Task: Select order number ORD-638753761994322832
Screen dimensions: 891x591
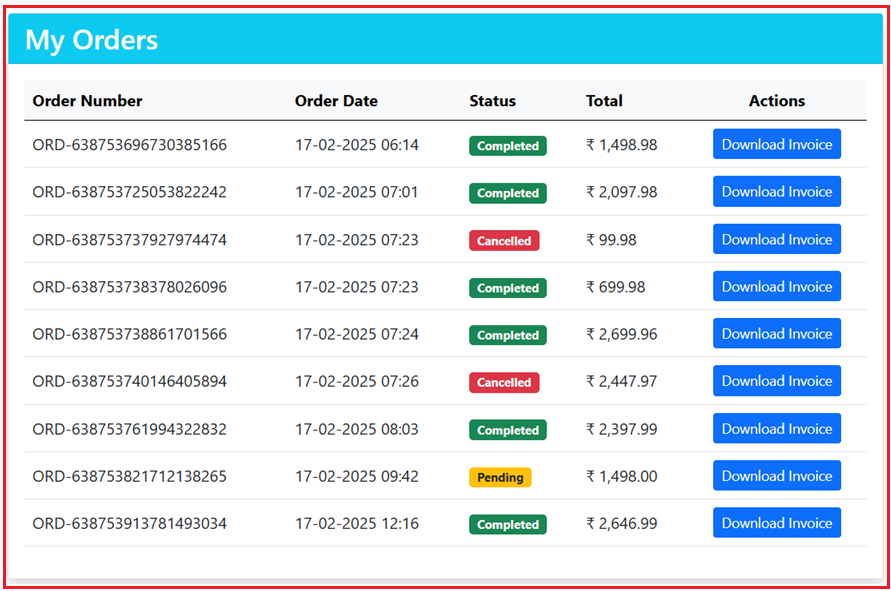Action: 130,429
